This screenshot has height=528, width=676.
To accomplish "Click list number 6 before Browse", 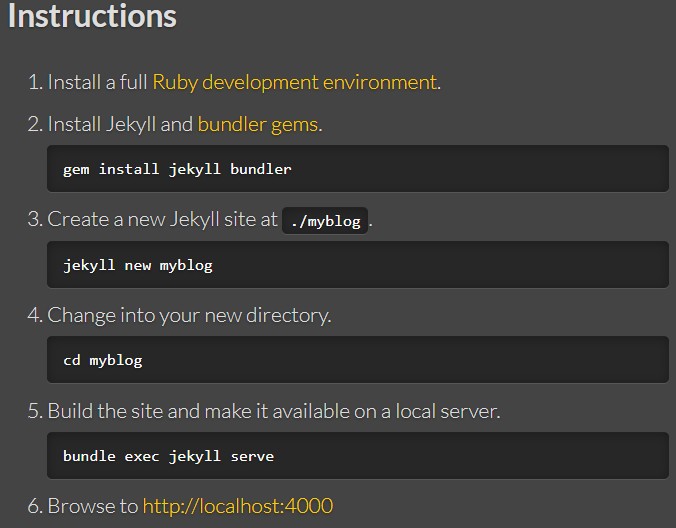I will click(35, 506).
